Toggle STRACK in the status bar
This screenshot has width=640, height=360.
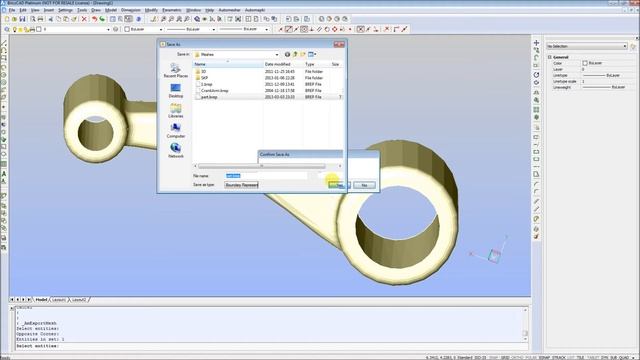559,358
